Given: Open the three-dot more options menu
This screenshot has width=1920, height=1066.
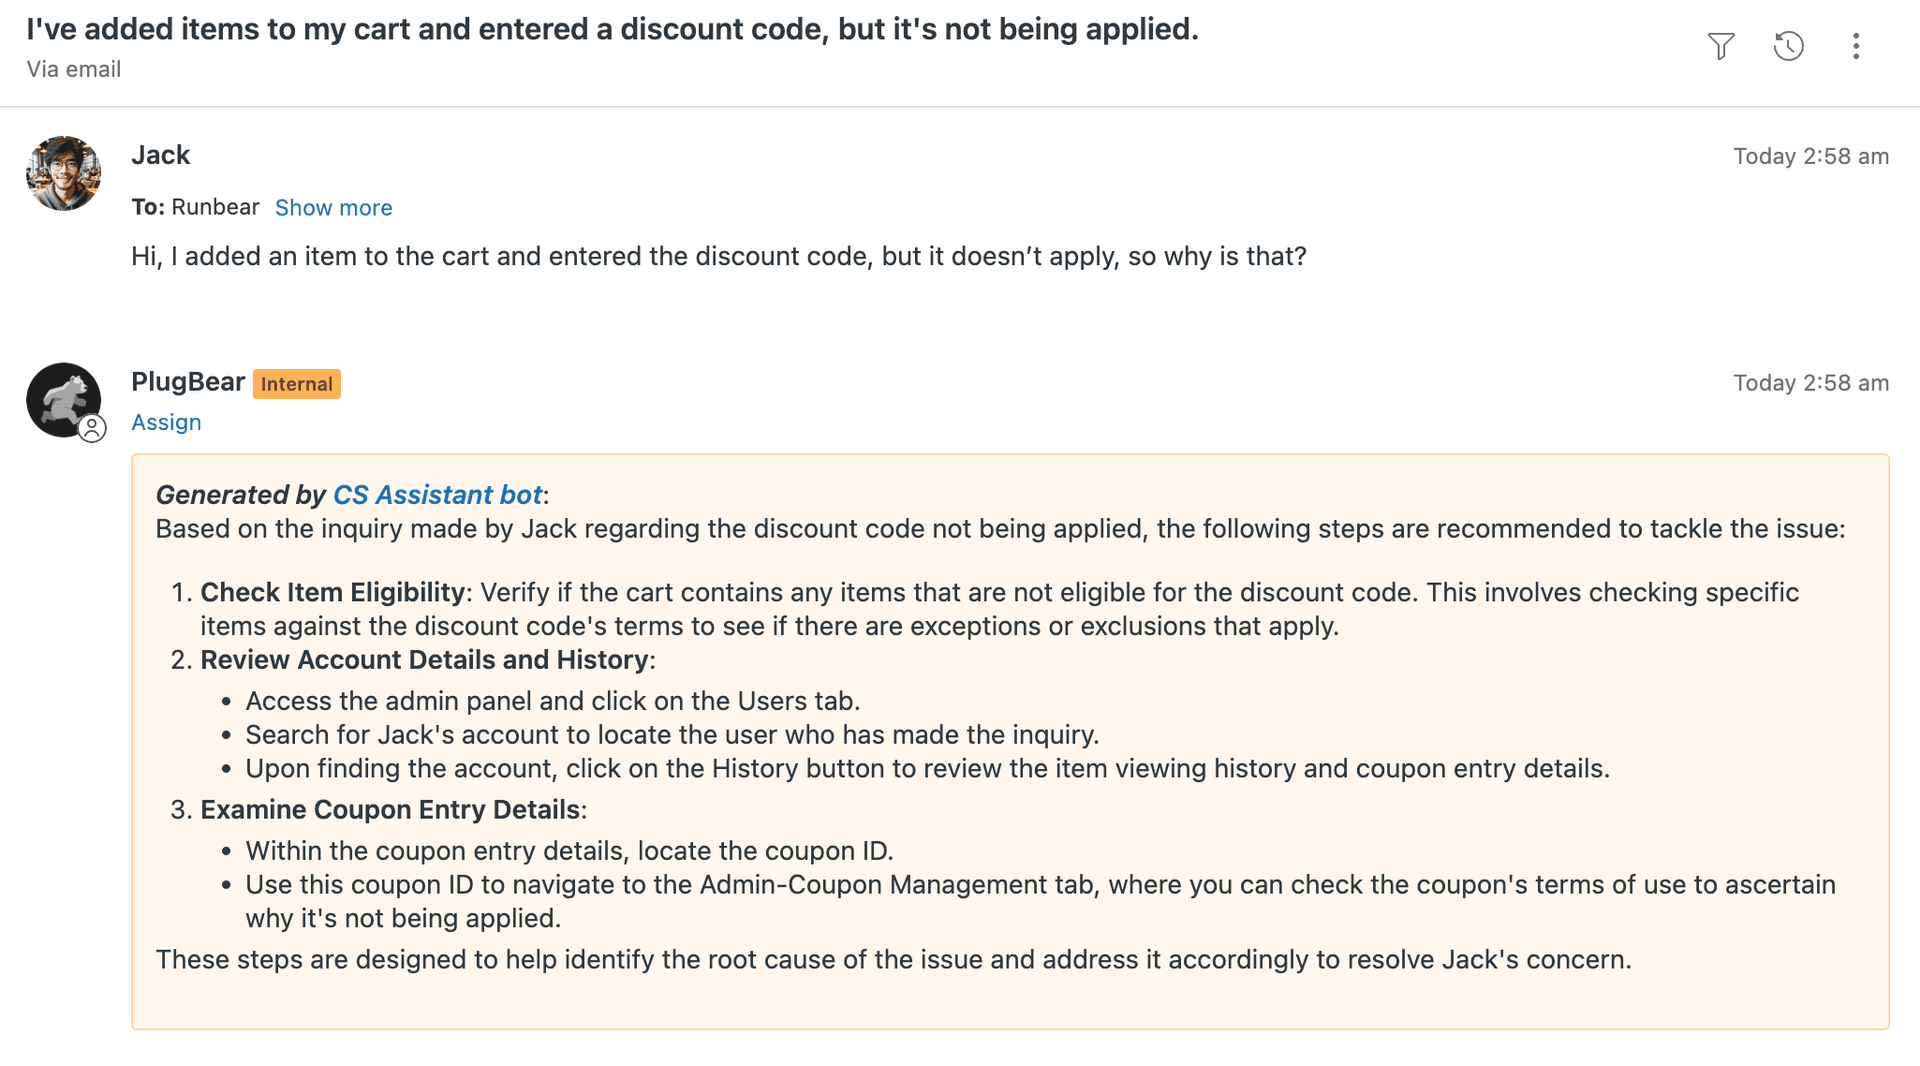Looking at the screenshot, I should tap(1855, 46).
